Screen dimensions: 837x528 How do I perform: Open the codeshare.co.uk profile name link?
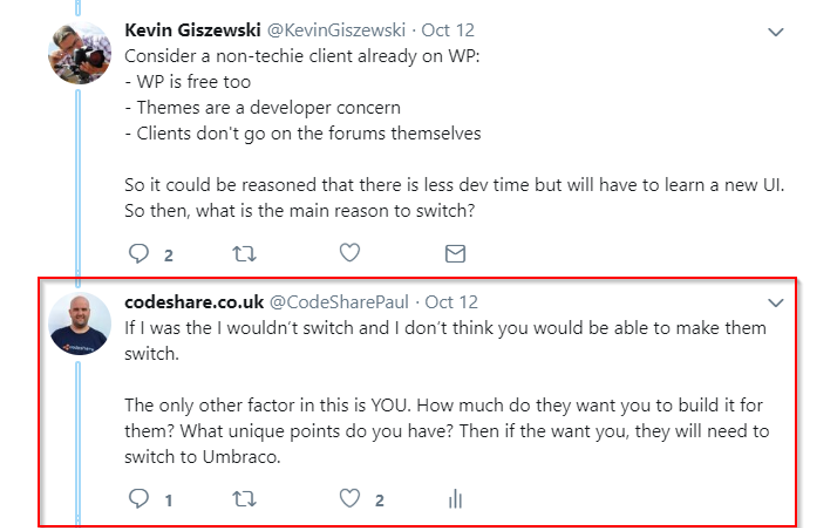click(x=194, y=301)
